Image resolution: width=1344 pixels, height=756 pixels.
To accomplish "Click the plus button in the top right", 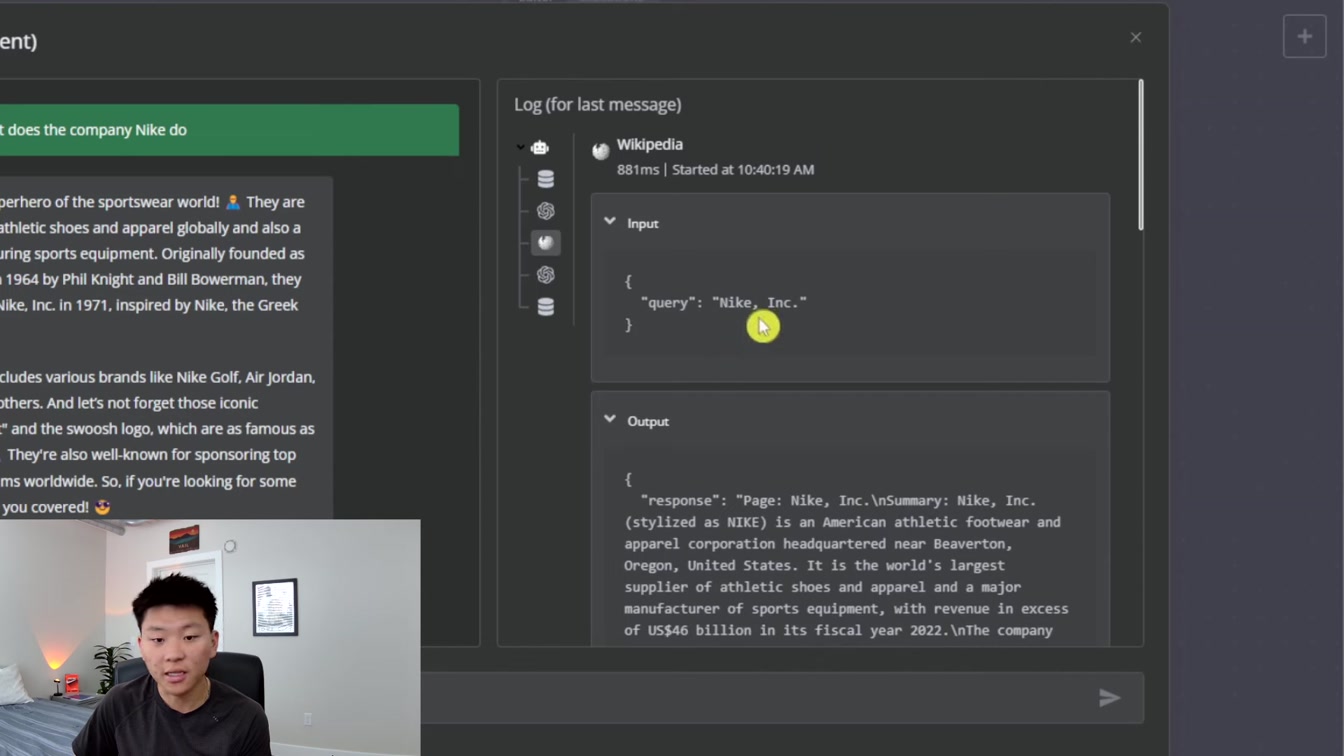I will pyautogui.click(x=1305, y=36).
